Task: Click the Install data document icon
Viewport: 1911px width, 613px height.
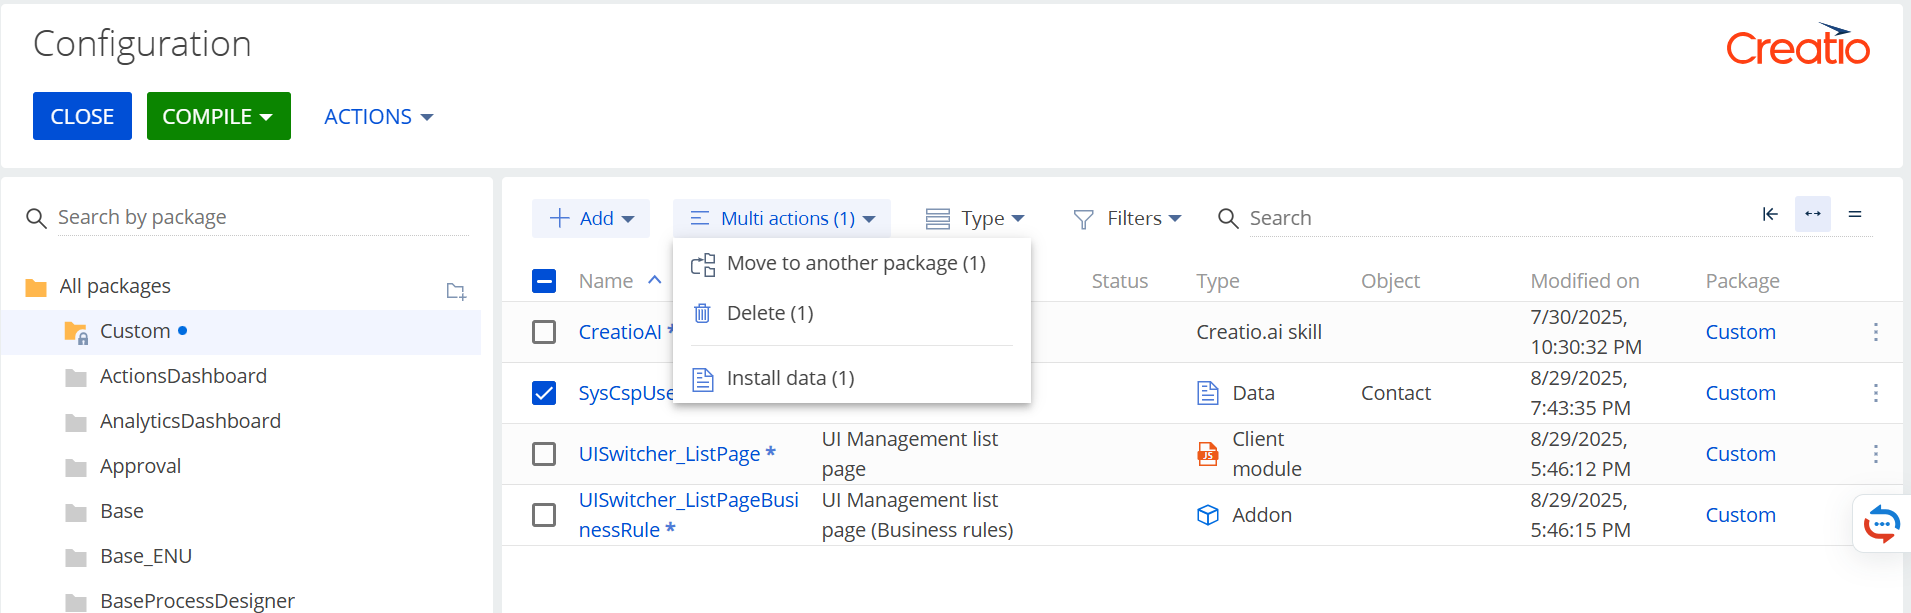Action: pyautogui.click(x=703, y=379)
